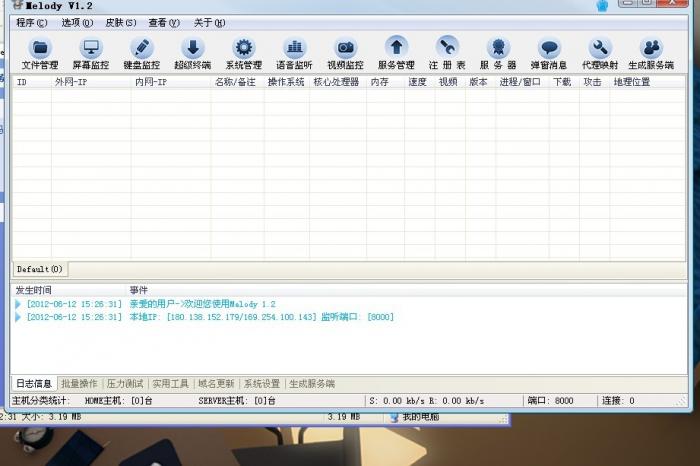
Task: Open the 弹窗消息 message bubble tool
Action: pos(549,53)
